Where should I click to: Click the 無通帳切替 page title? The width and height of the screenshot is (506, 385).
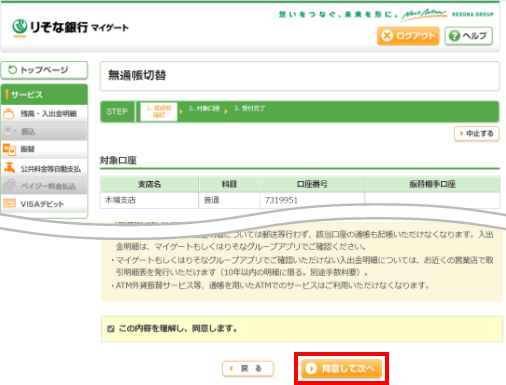[137, 75]
